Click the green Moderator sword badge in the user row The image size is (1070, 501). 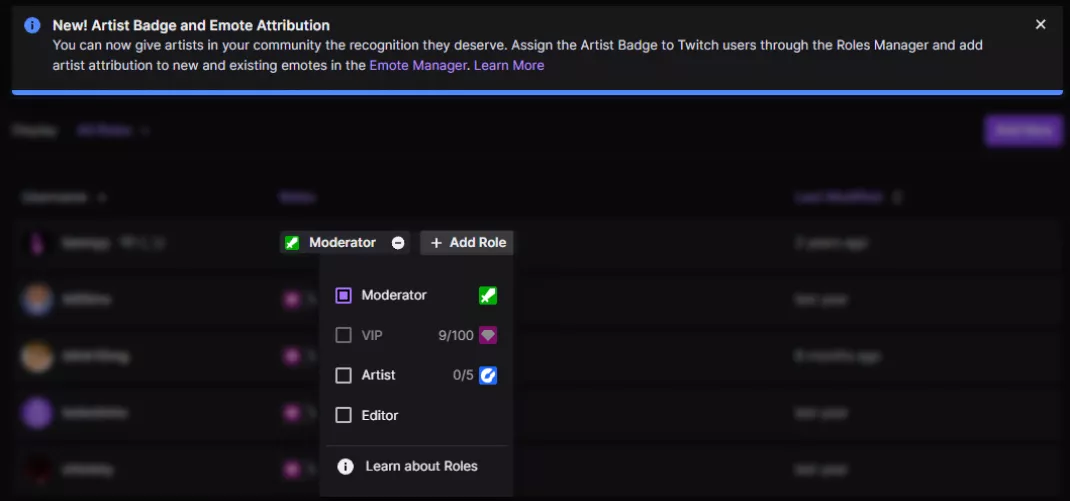pyautogui.click(x=292, y=243)
